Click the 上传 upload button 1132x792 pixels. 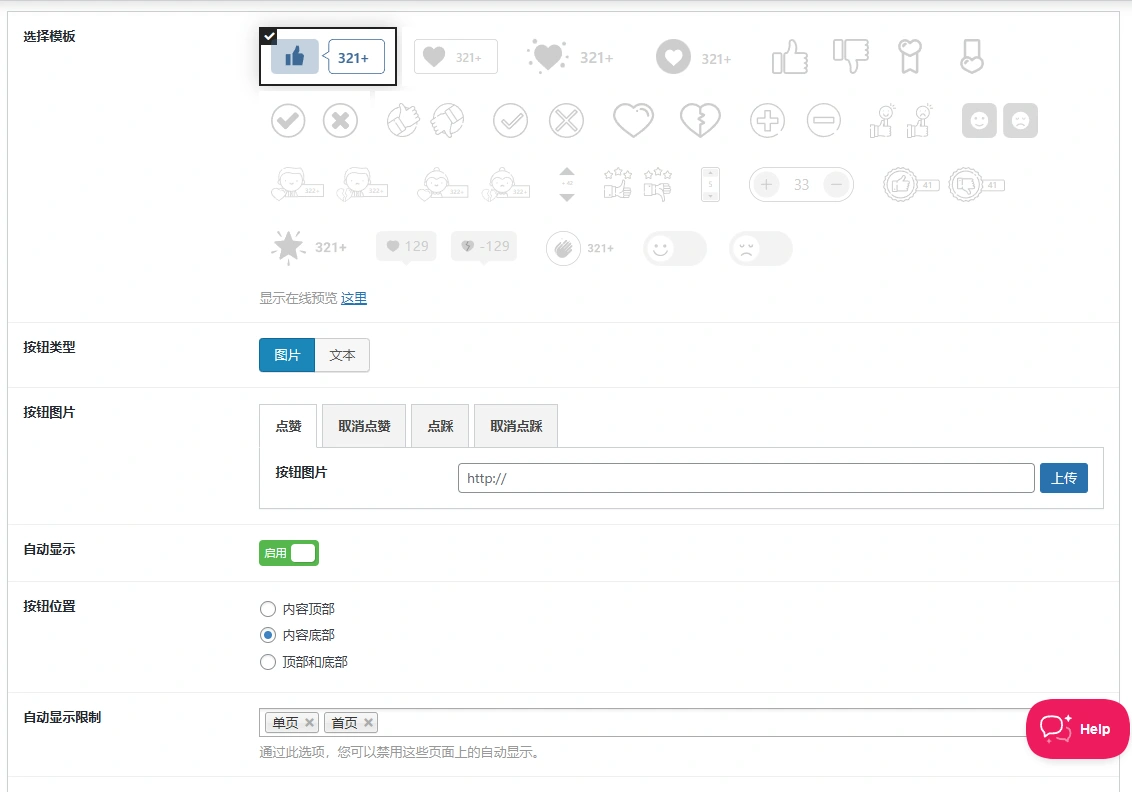coord(1063,477)
